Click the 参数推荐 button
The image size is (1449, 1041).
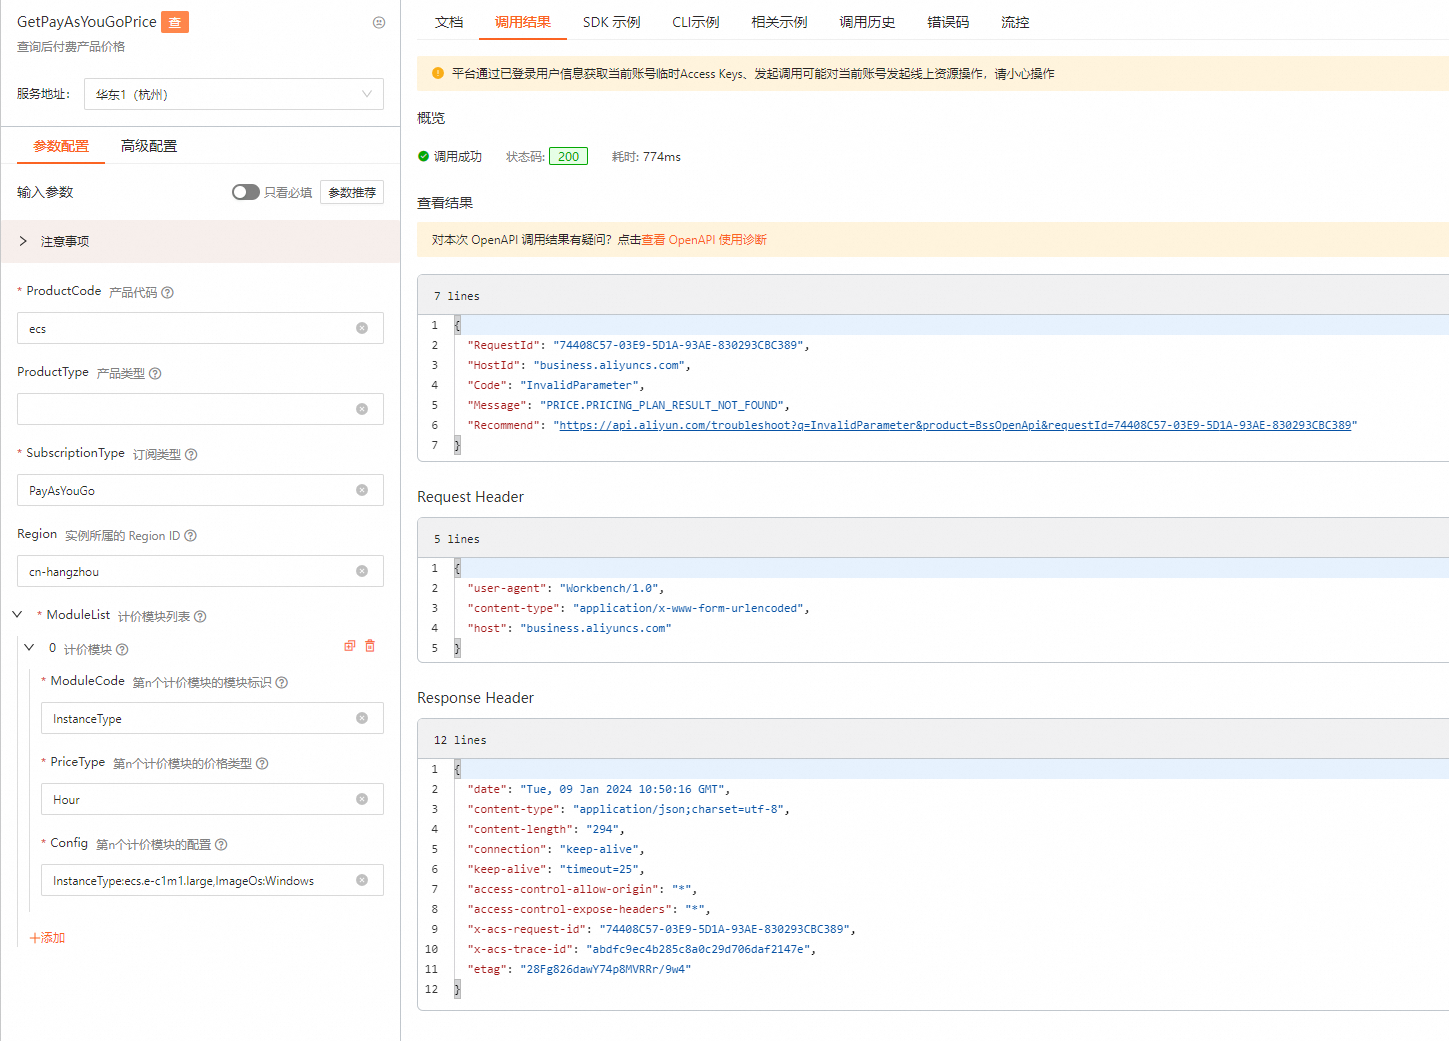pos(352,192)
